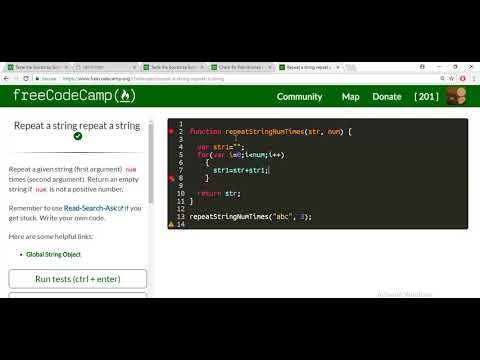Click the repeatStringNumTimes("abc") call on line 13
The height and width of the screenshot is (360, 480).
[250, 217]
